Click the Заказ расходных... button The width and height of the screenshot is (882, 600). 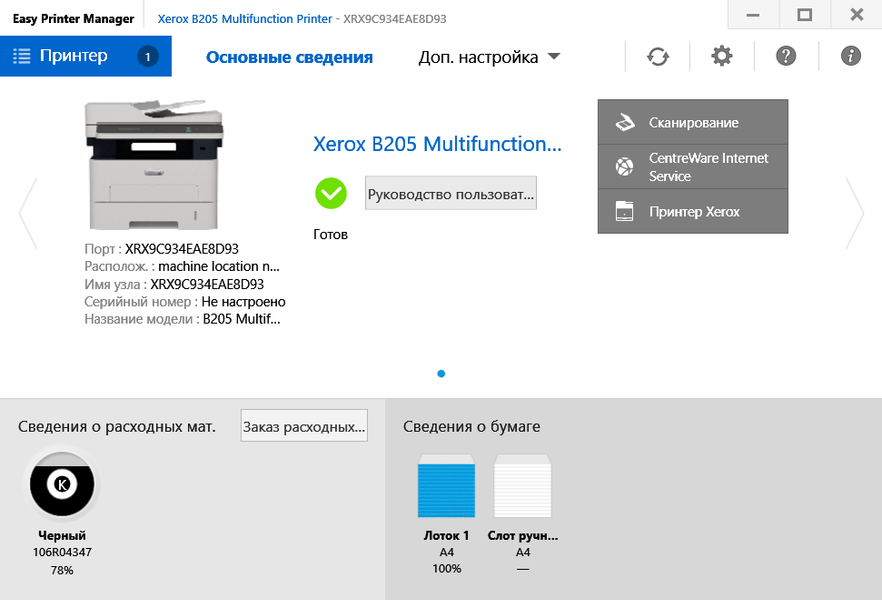tap(304, 426)
